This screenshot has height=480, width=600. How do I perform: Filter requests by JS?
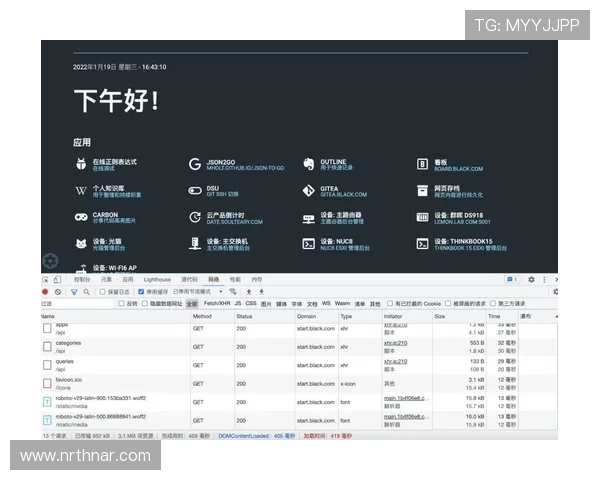238,304
